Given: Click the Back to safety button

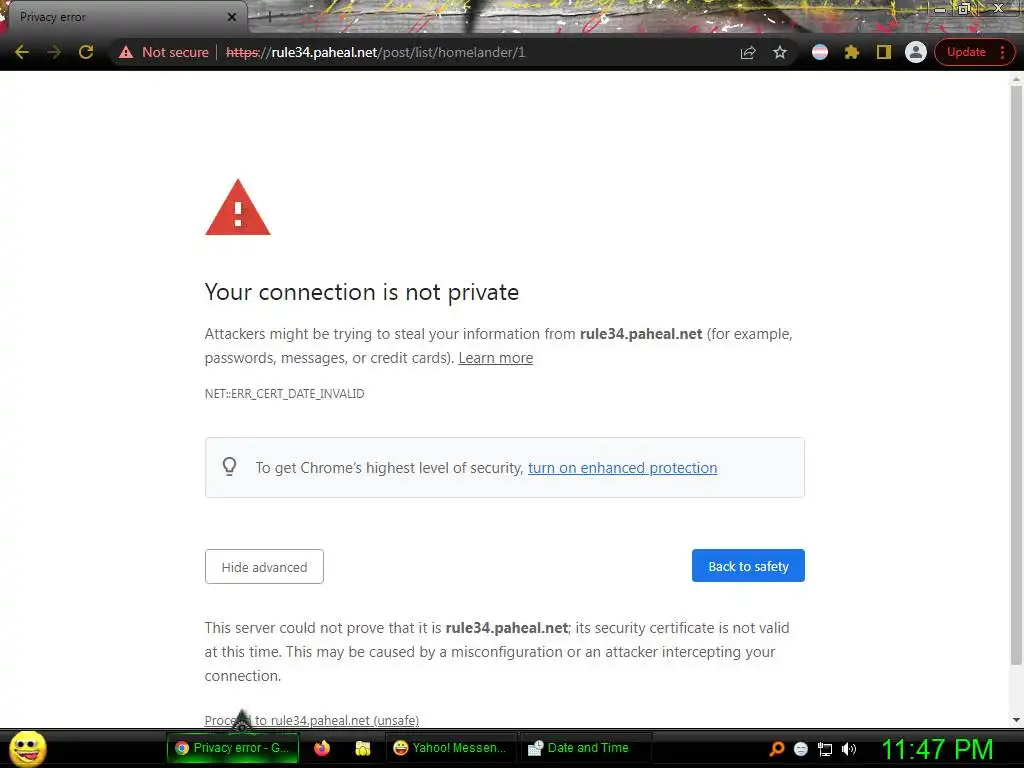Looking at the screenshot, I should 748,566.
